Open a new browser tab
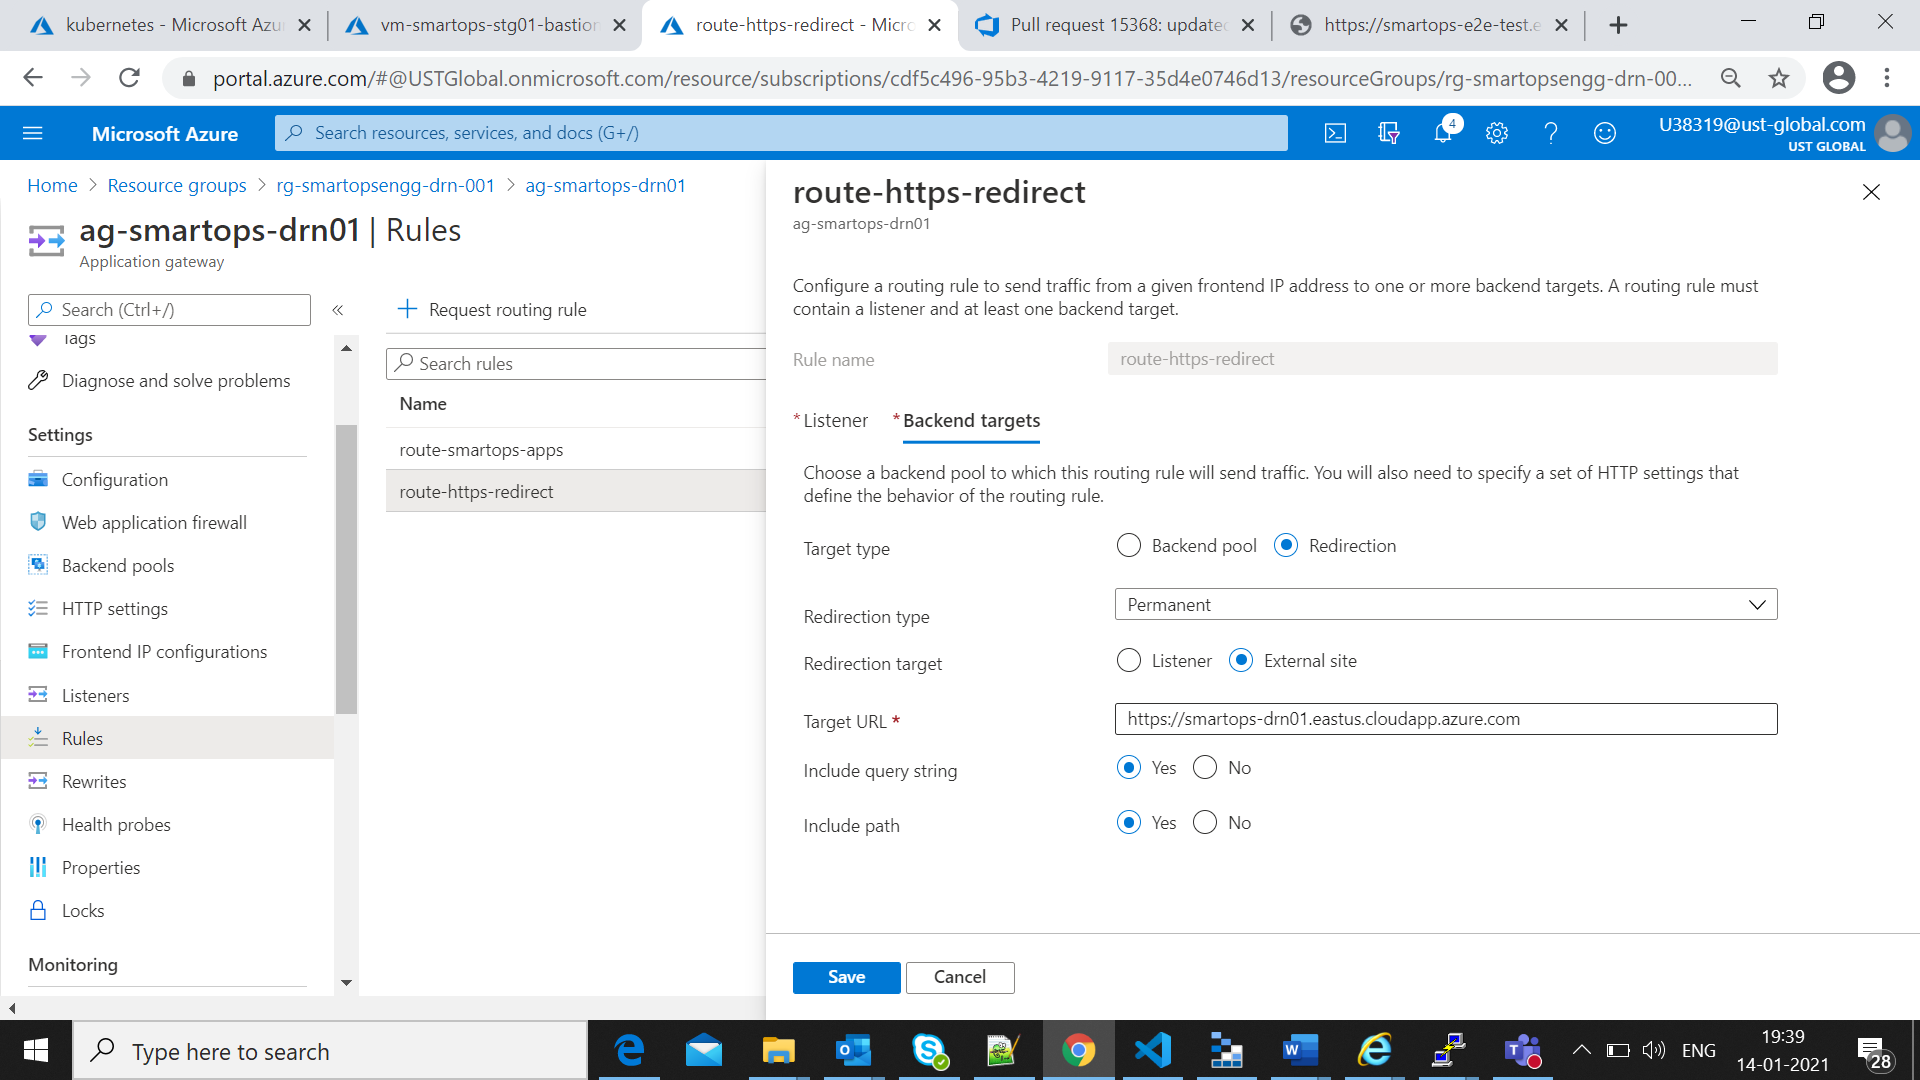This screenshot has width=1920, height=1080. 1618,25
